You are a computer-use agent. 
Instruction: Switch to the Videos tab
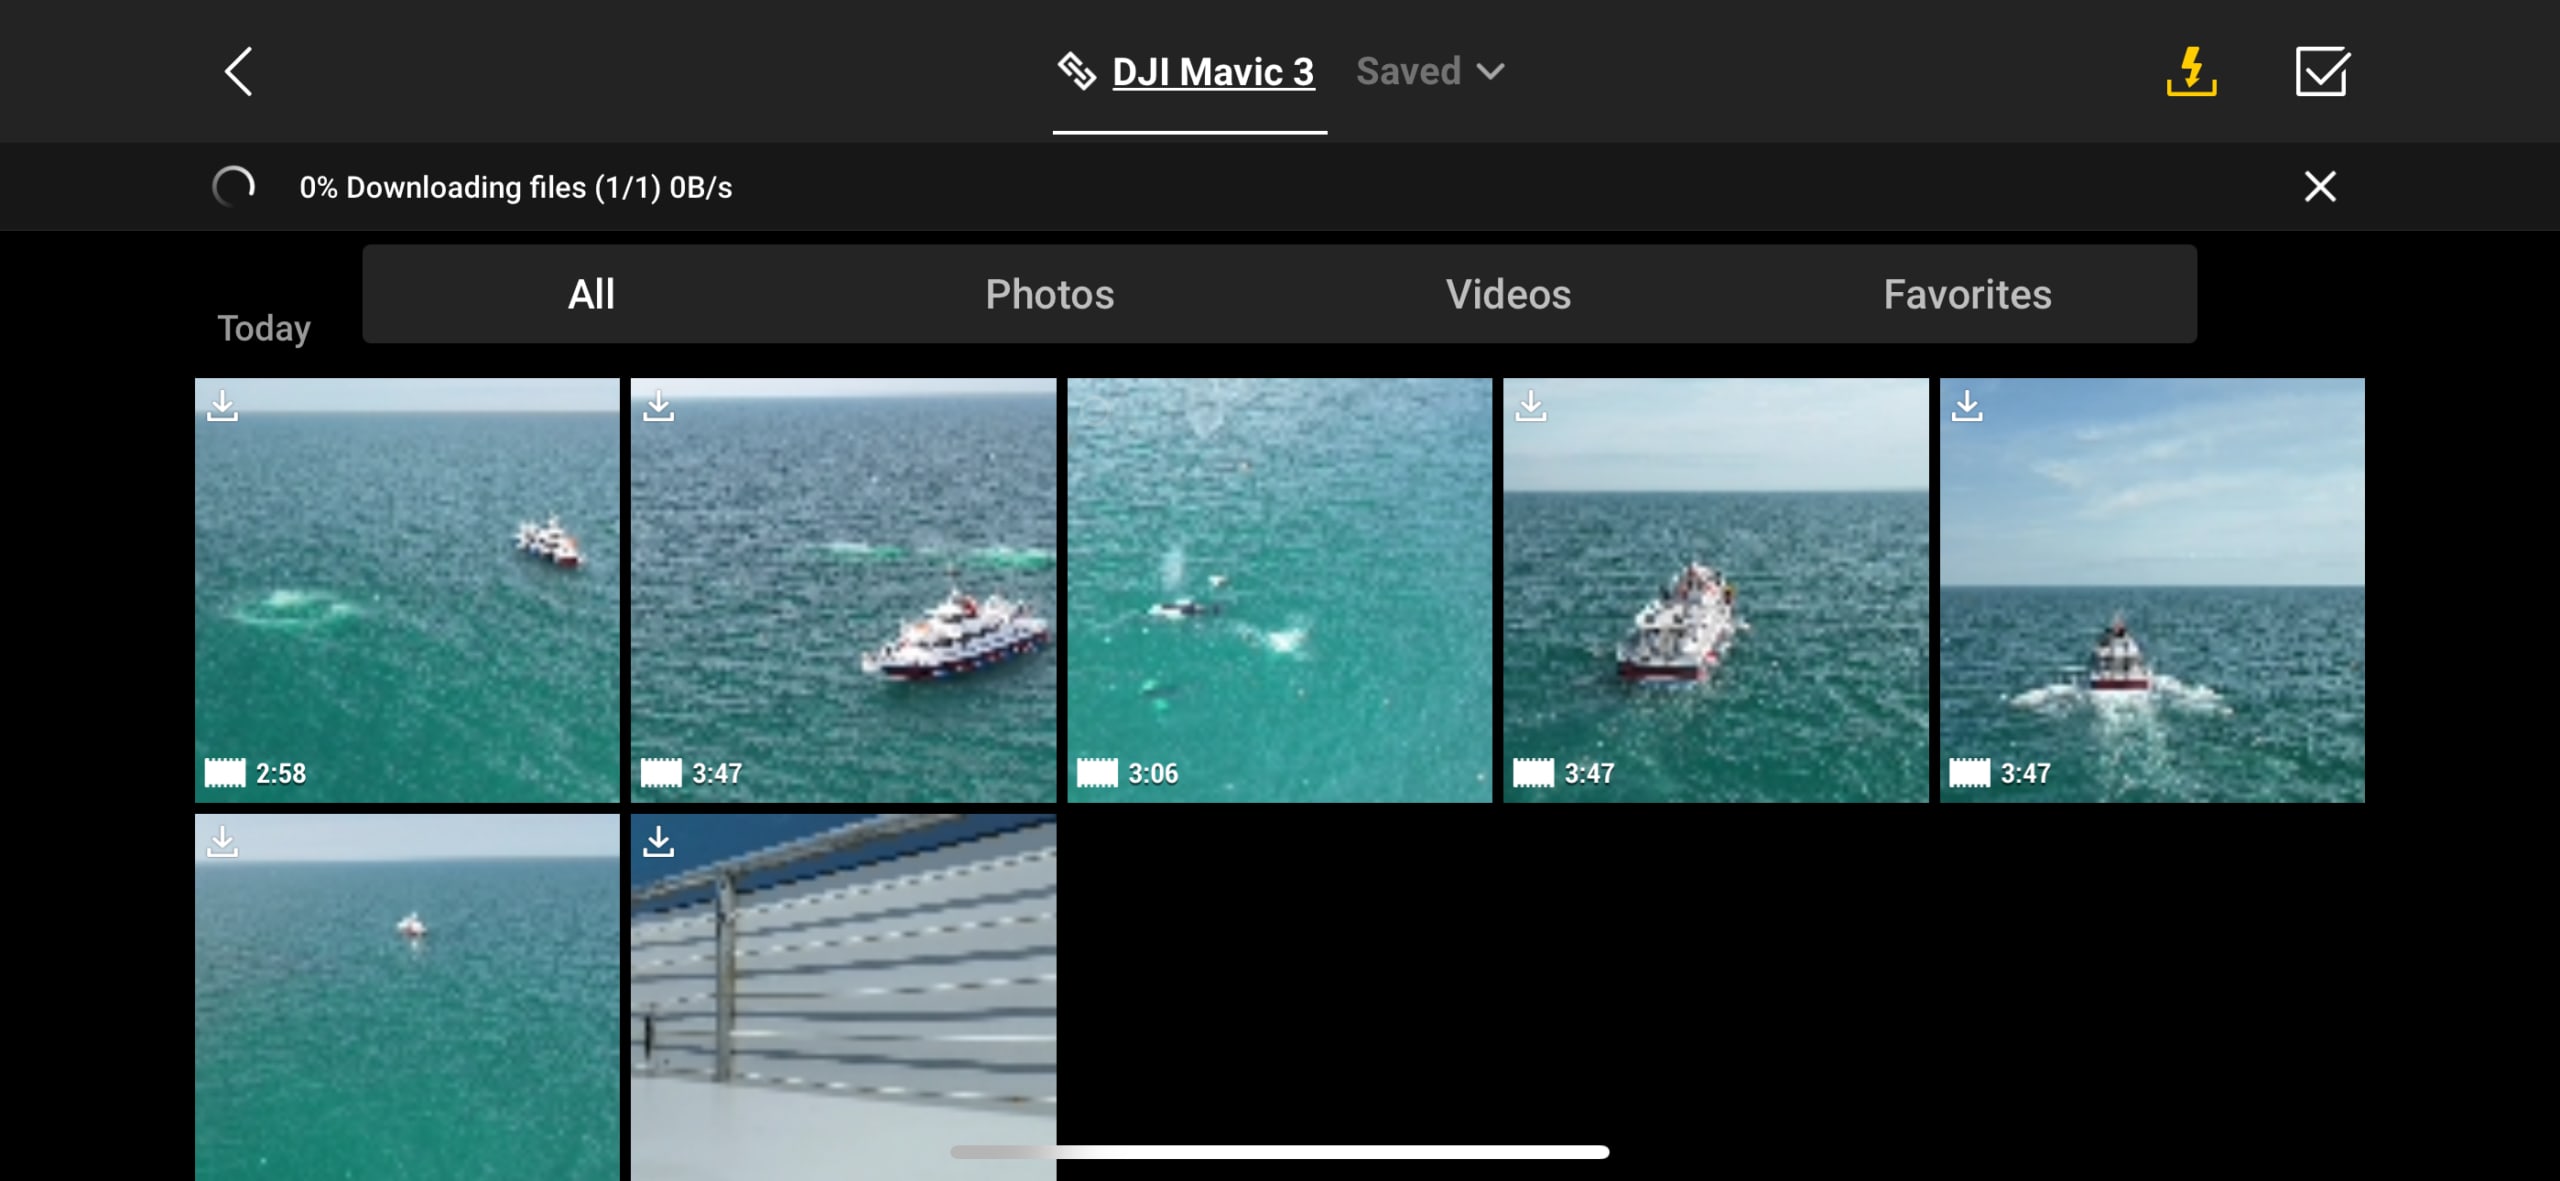[1508, 294]
